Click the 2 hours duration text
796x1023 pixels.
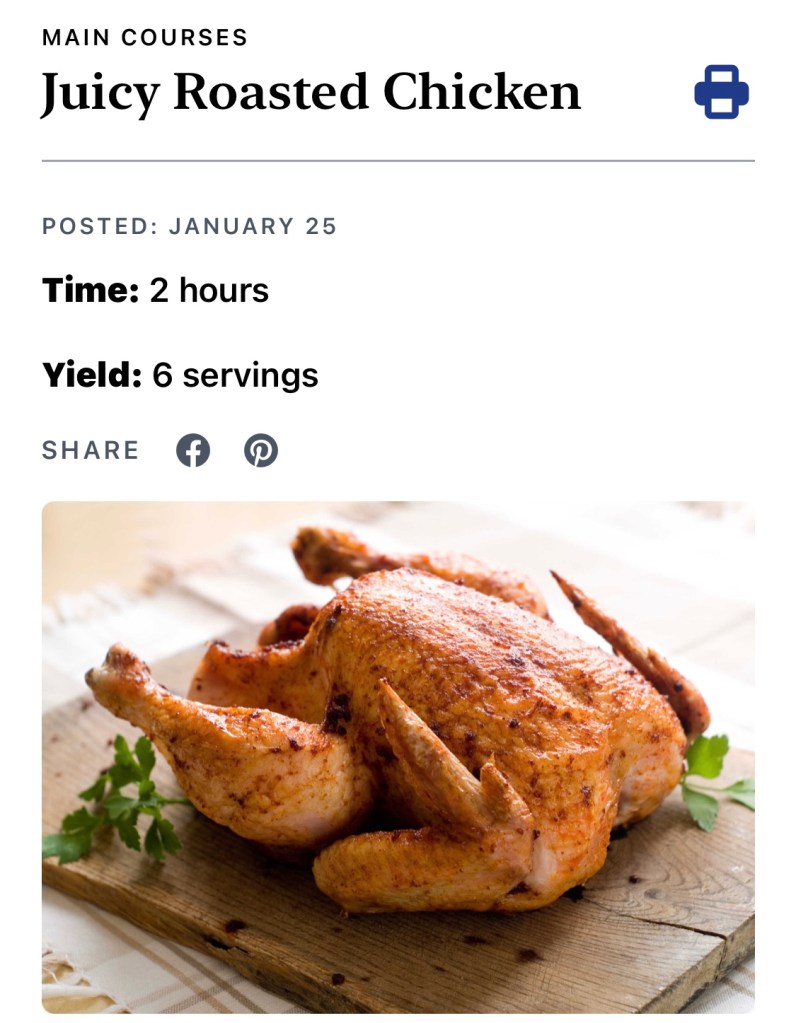pyautogui.click(x=209, y=291)
